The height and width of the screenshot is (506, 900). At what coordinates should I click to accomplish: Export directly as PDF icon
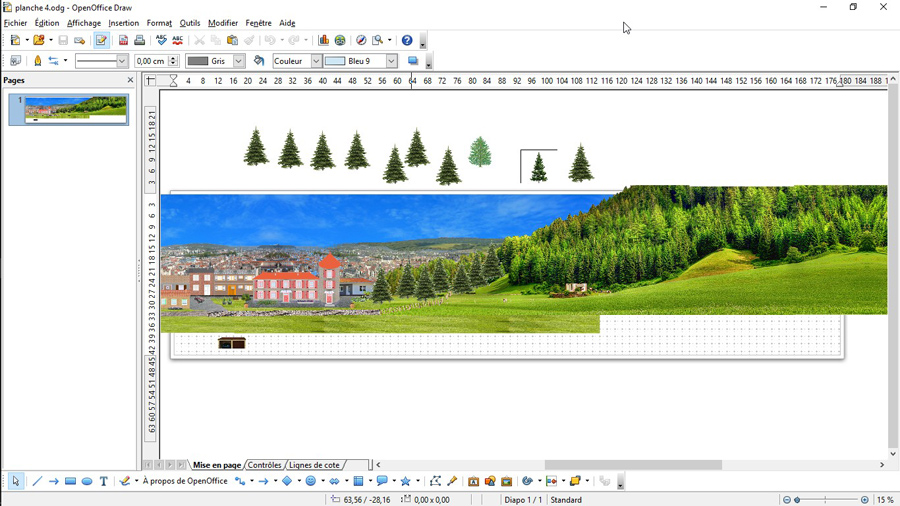124,41
